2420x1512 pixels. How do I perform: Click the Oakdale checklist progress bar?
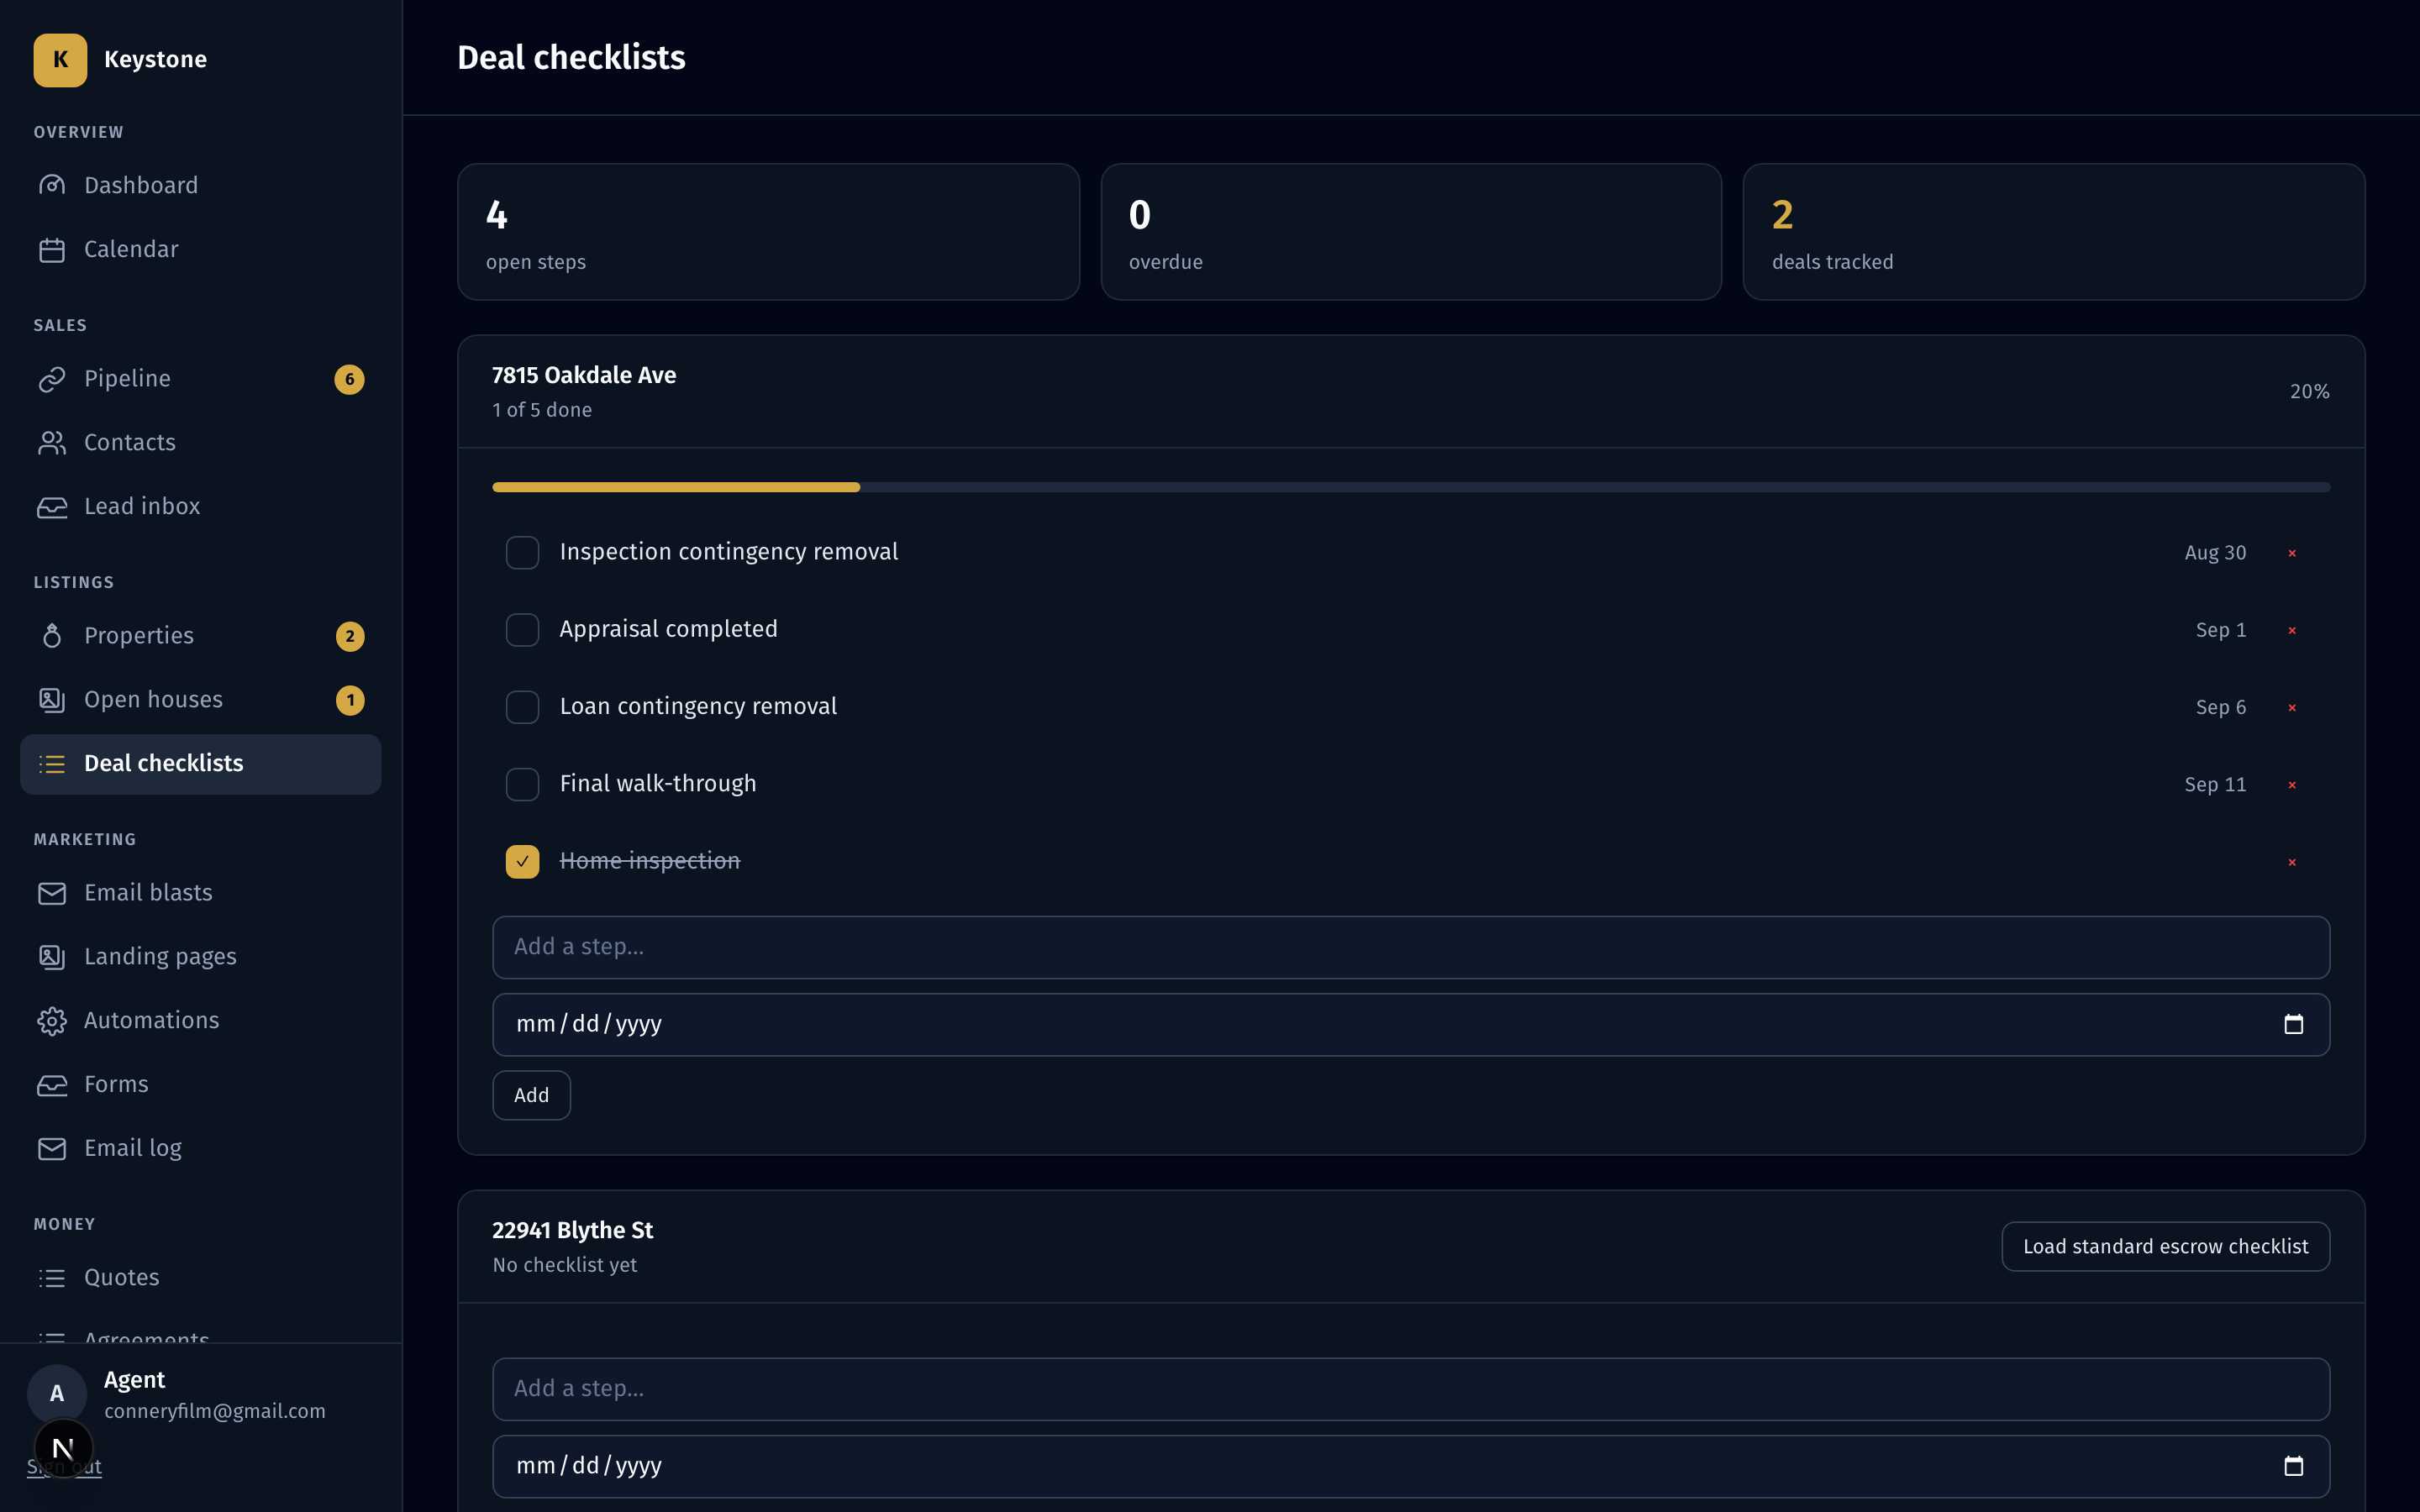(1411, 487)
